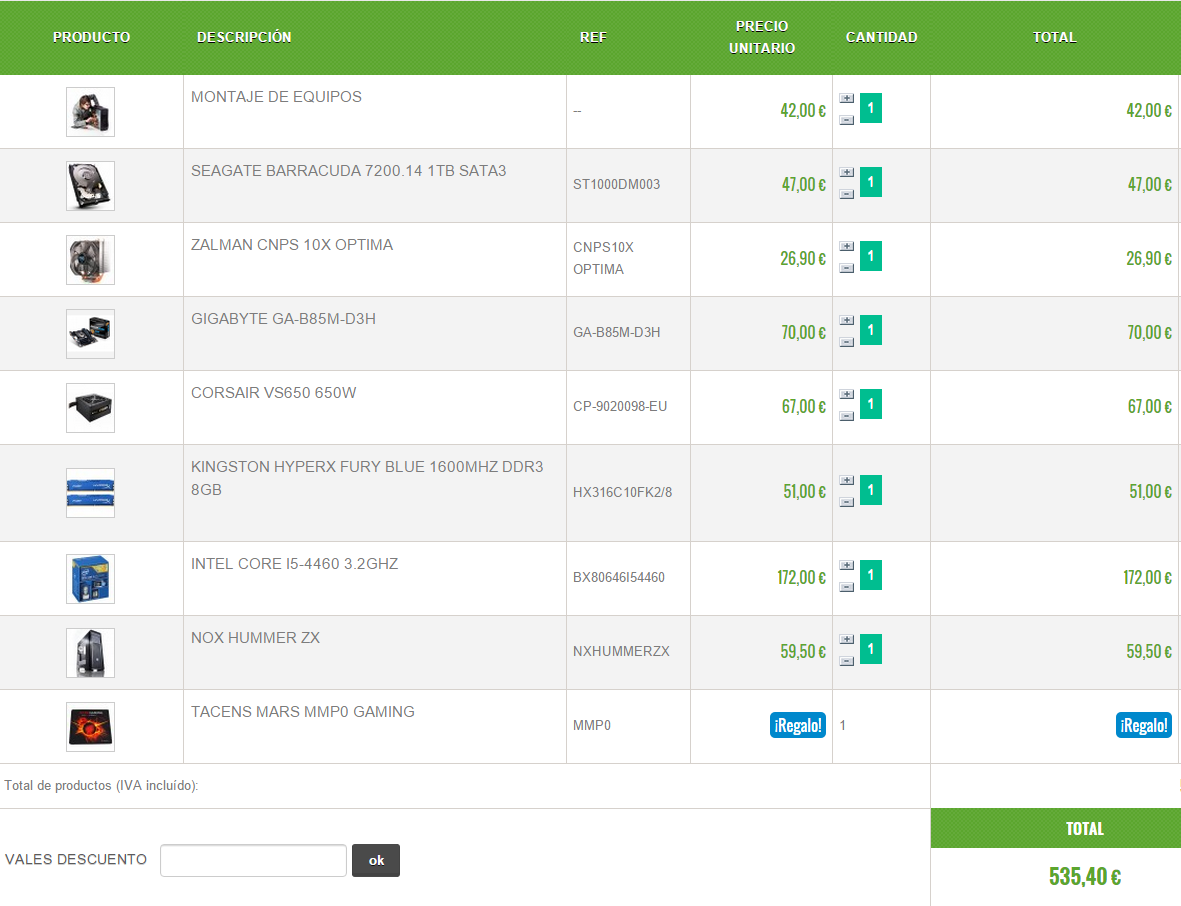Click the VALES DESCUENTO input field
1181x906 pixels.
coord(253,860)
